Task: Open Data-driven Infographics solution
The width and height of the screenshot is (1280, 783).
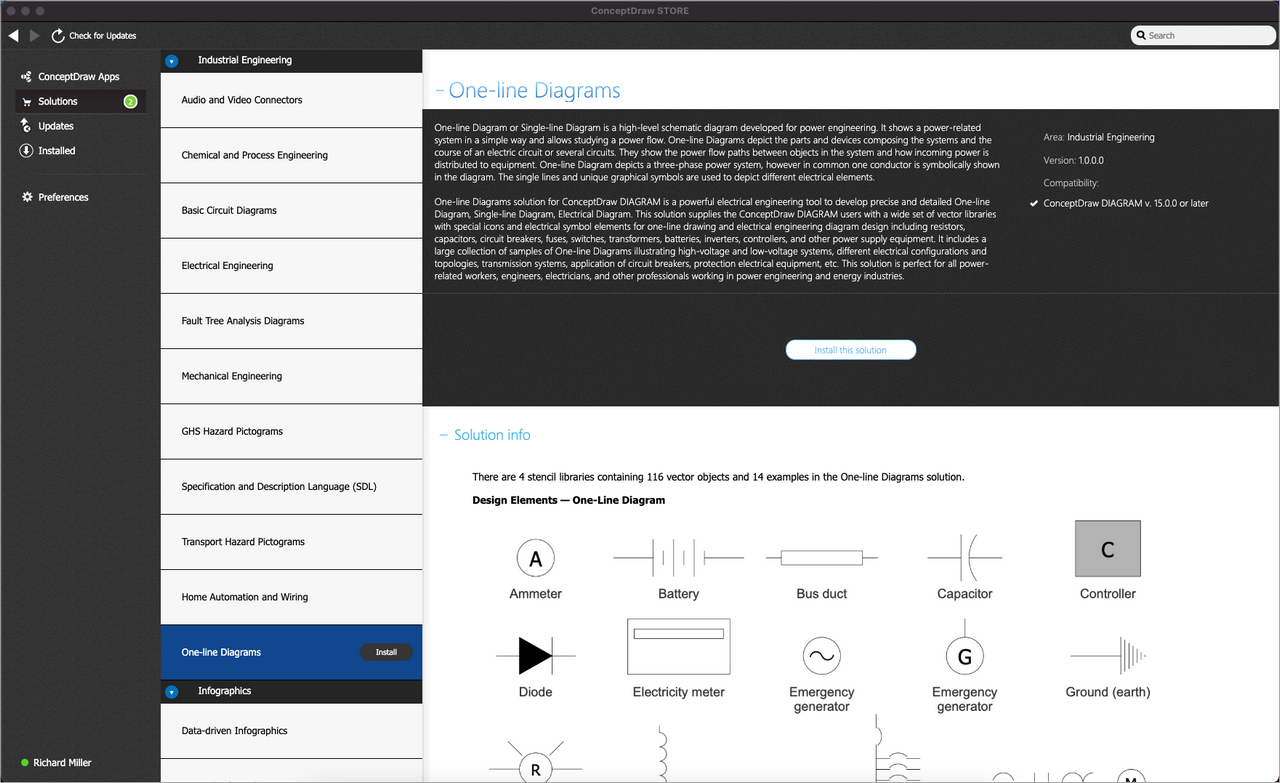Action: (291, 731)
